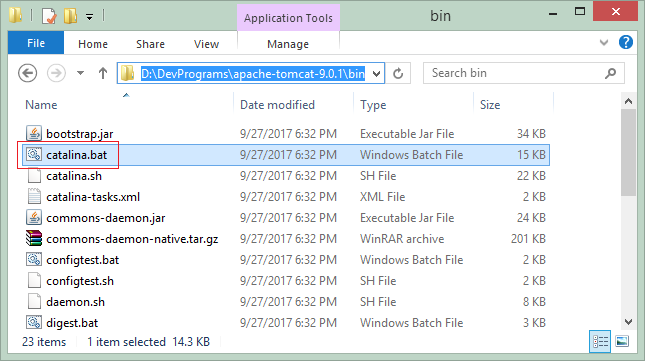The height and width of the screenshot is (361, 645).
Task: Open the Help question mark icon
Action: click(626, 42)
